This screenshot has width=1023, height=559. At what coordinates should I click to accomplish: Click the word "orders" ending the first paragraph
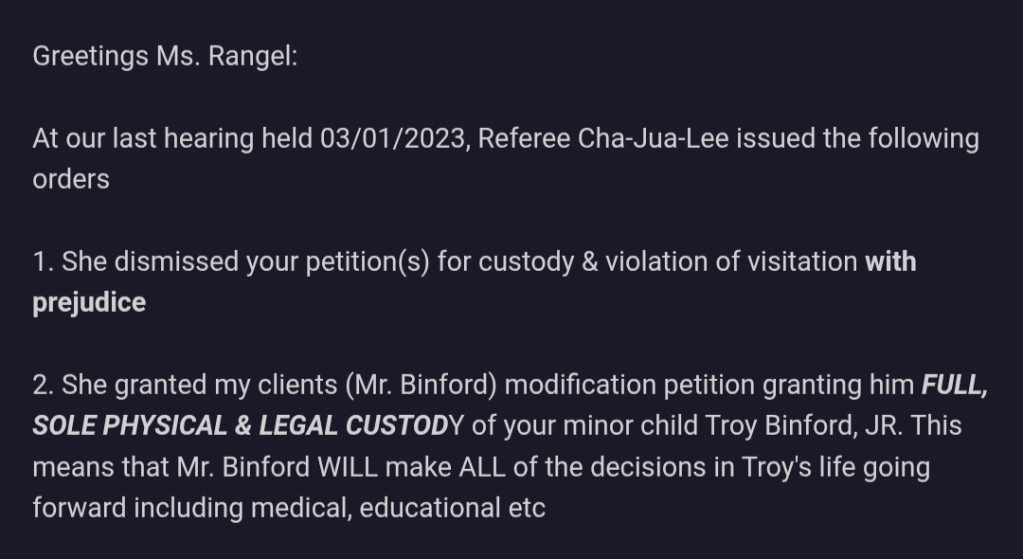pos(70,179)
